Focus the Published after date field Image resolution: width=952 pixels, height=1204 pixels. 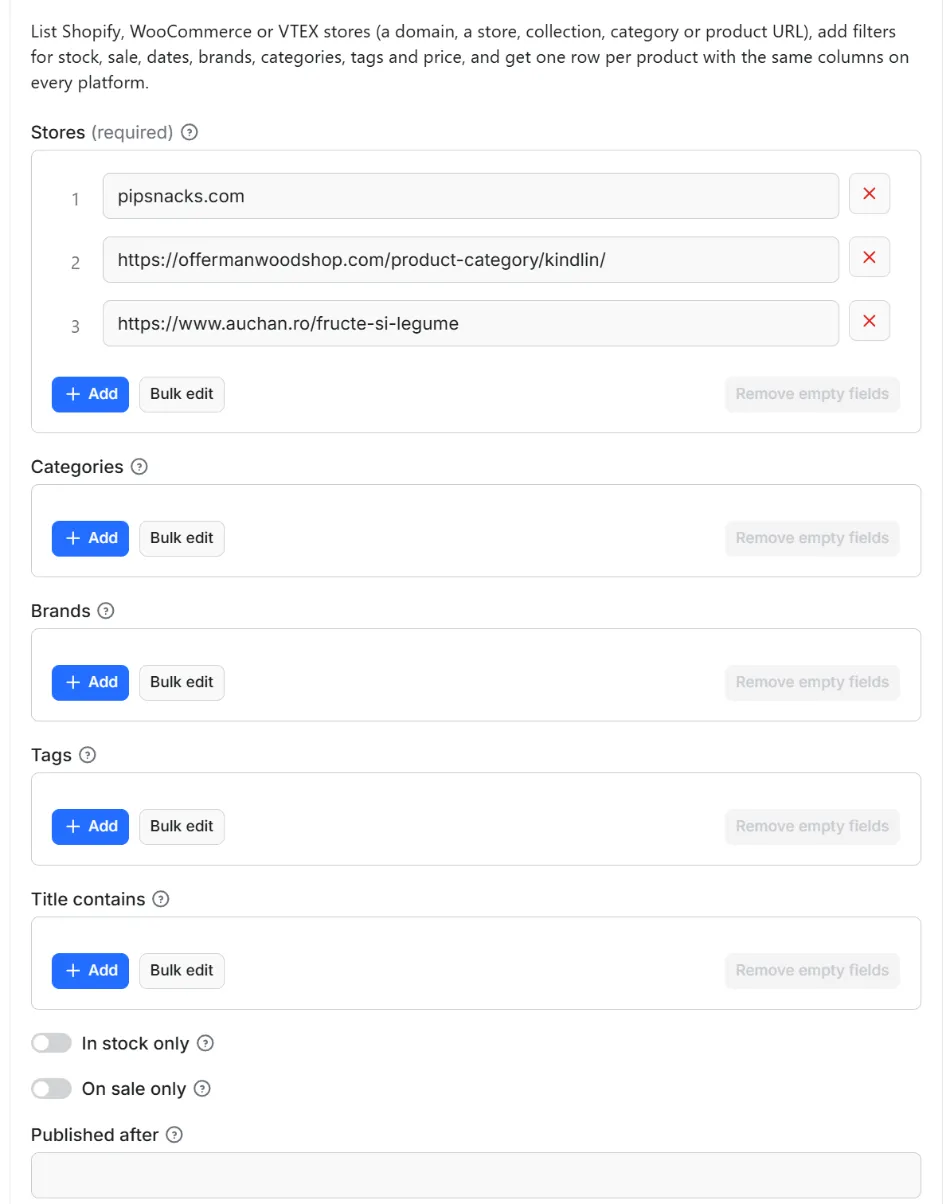click(x=476, y=1176)
